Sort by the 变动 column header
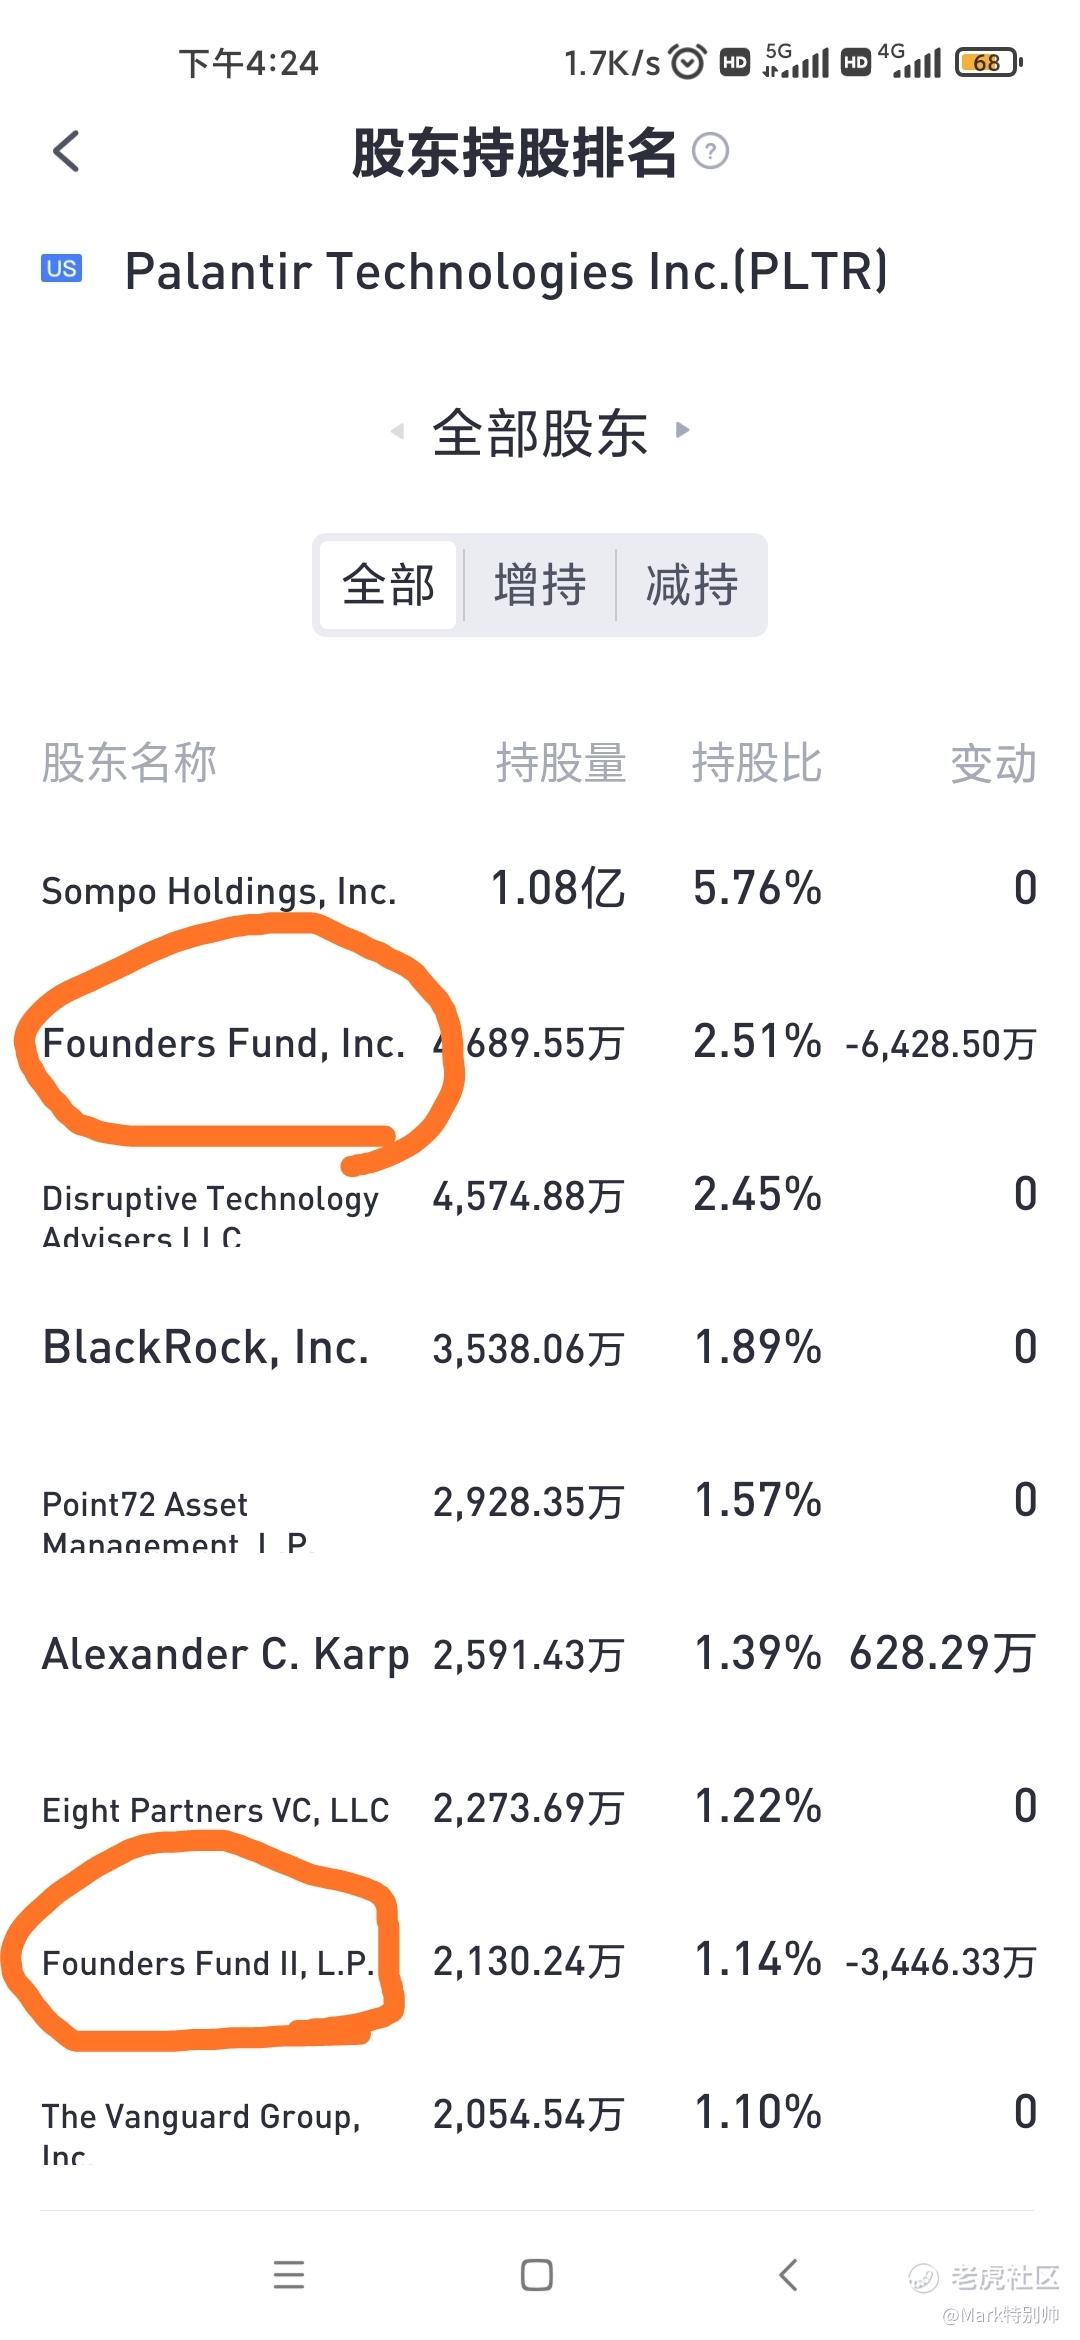 click(993, 763)
